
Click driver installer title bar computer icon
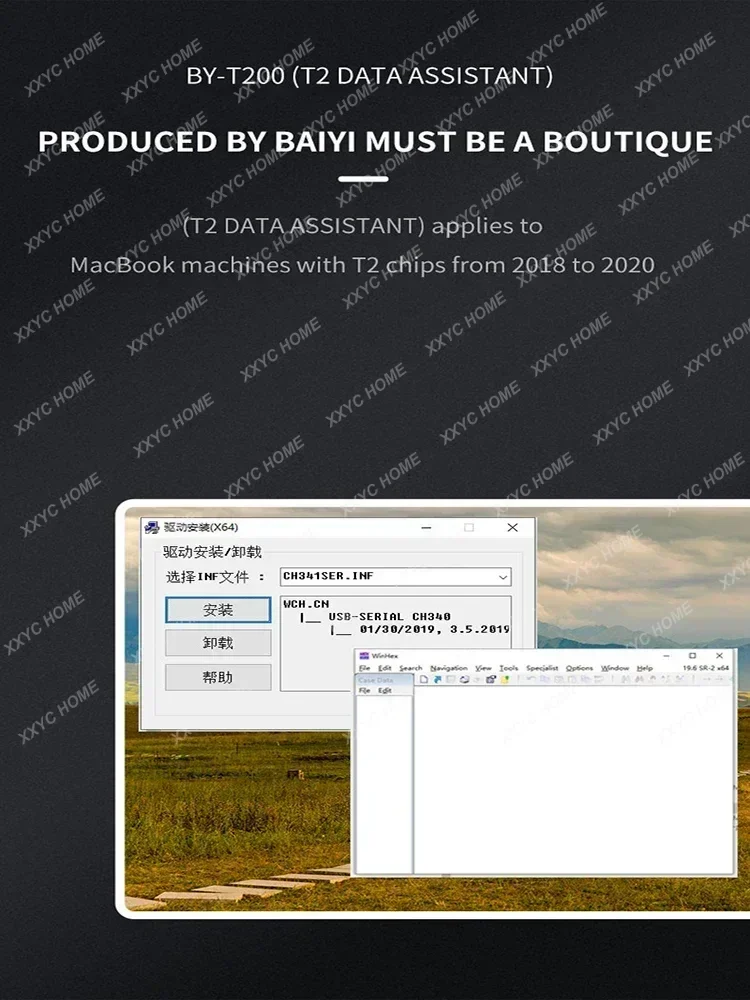tap(152, 527)
